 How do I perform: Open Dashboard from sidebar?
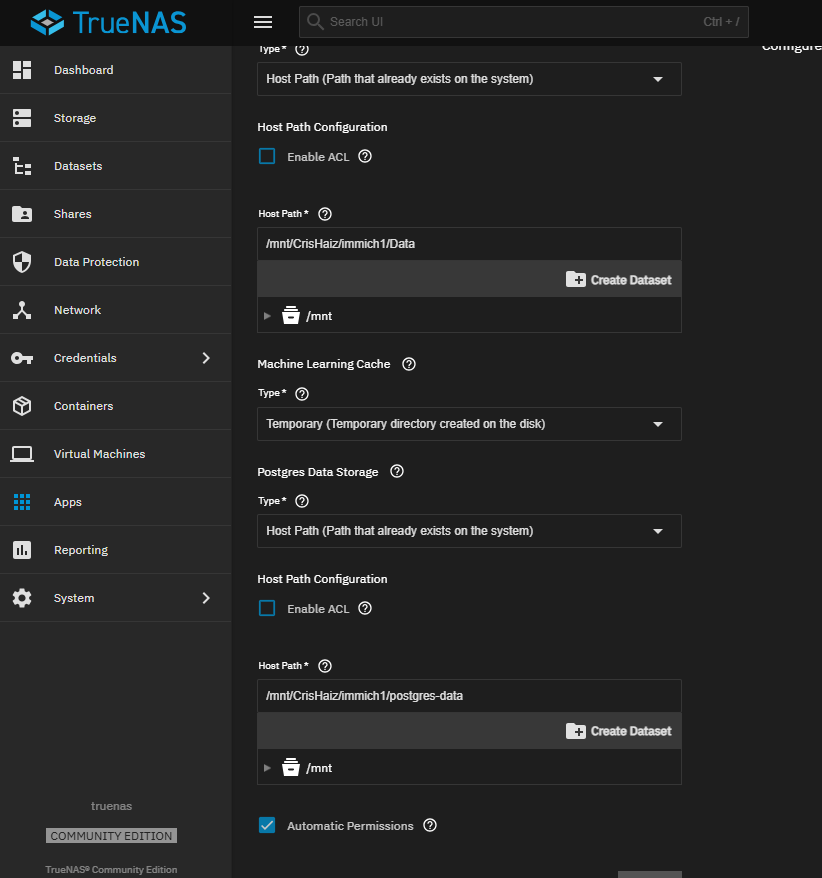115,70
